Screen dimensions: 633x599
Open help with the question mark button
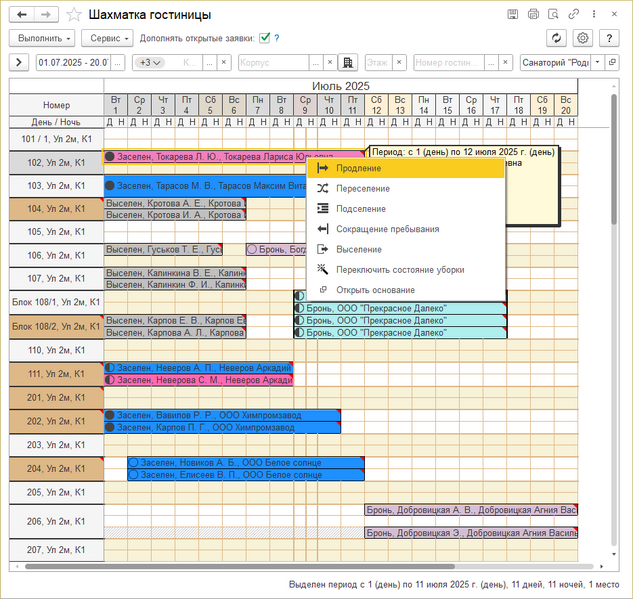[609, 38]
